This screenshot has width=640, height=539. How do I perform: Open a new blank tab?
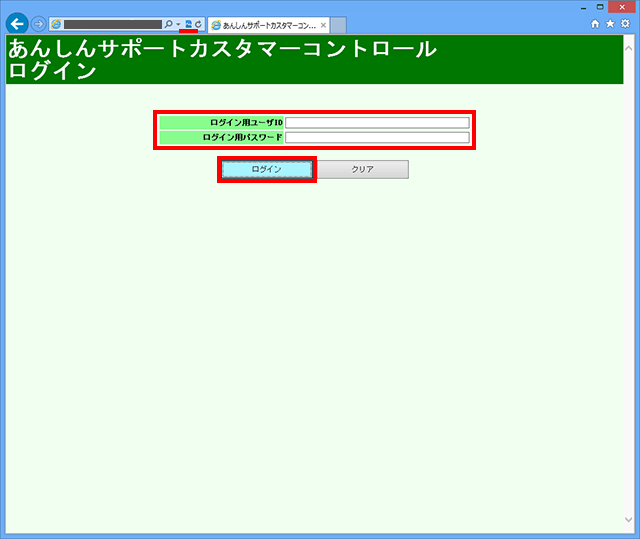click(x=338, y=25)
